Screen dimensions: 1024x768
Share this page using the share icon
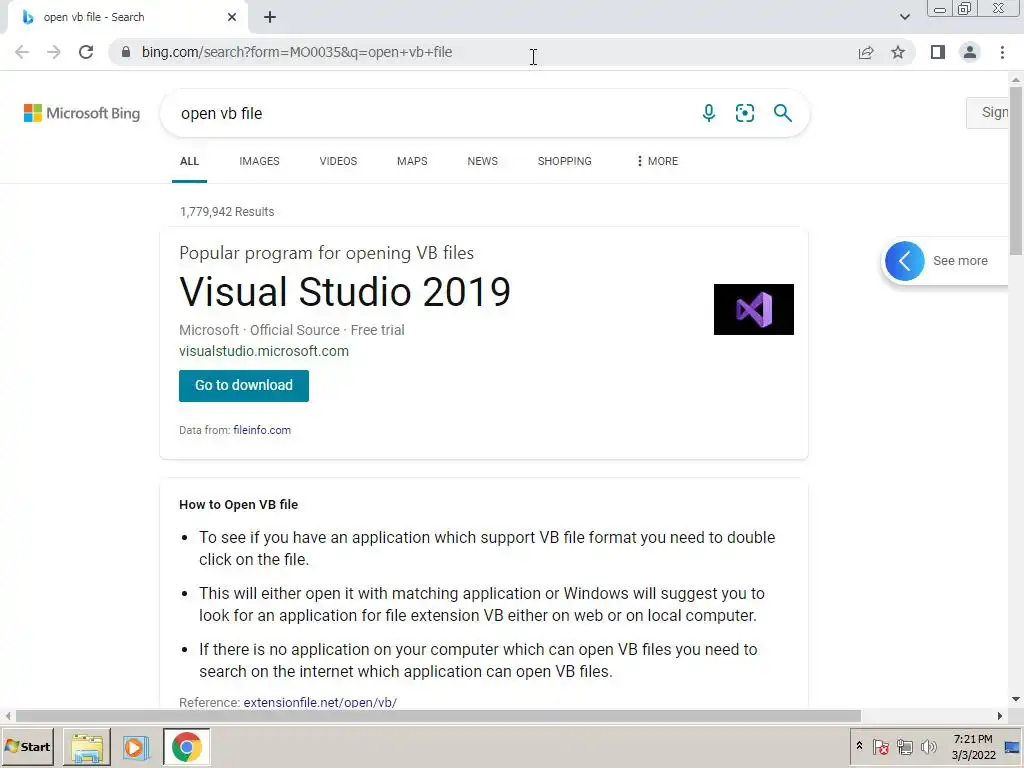866,52
